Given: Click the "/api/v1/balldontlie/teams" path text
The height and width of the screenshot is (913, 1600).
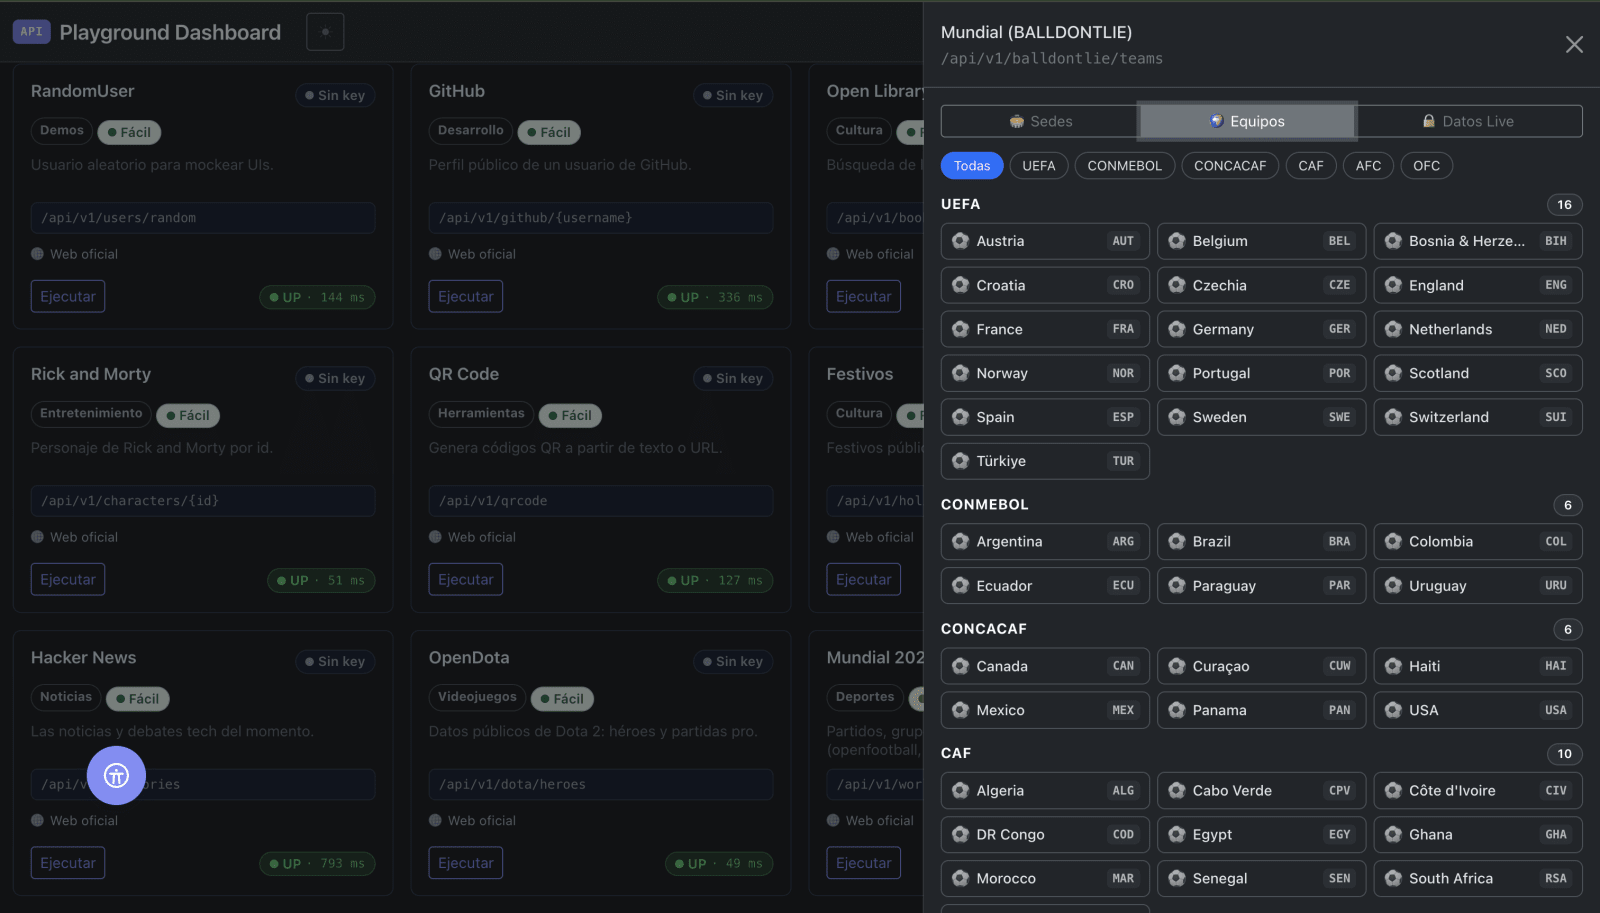Looking at the screenshot, I should 1052,59.
